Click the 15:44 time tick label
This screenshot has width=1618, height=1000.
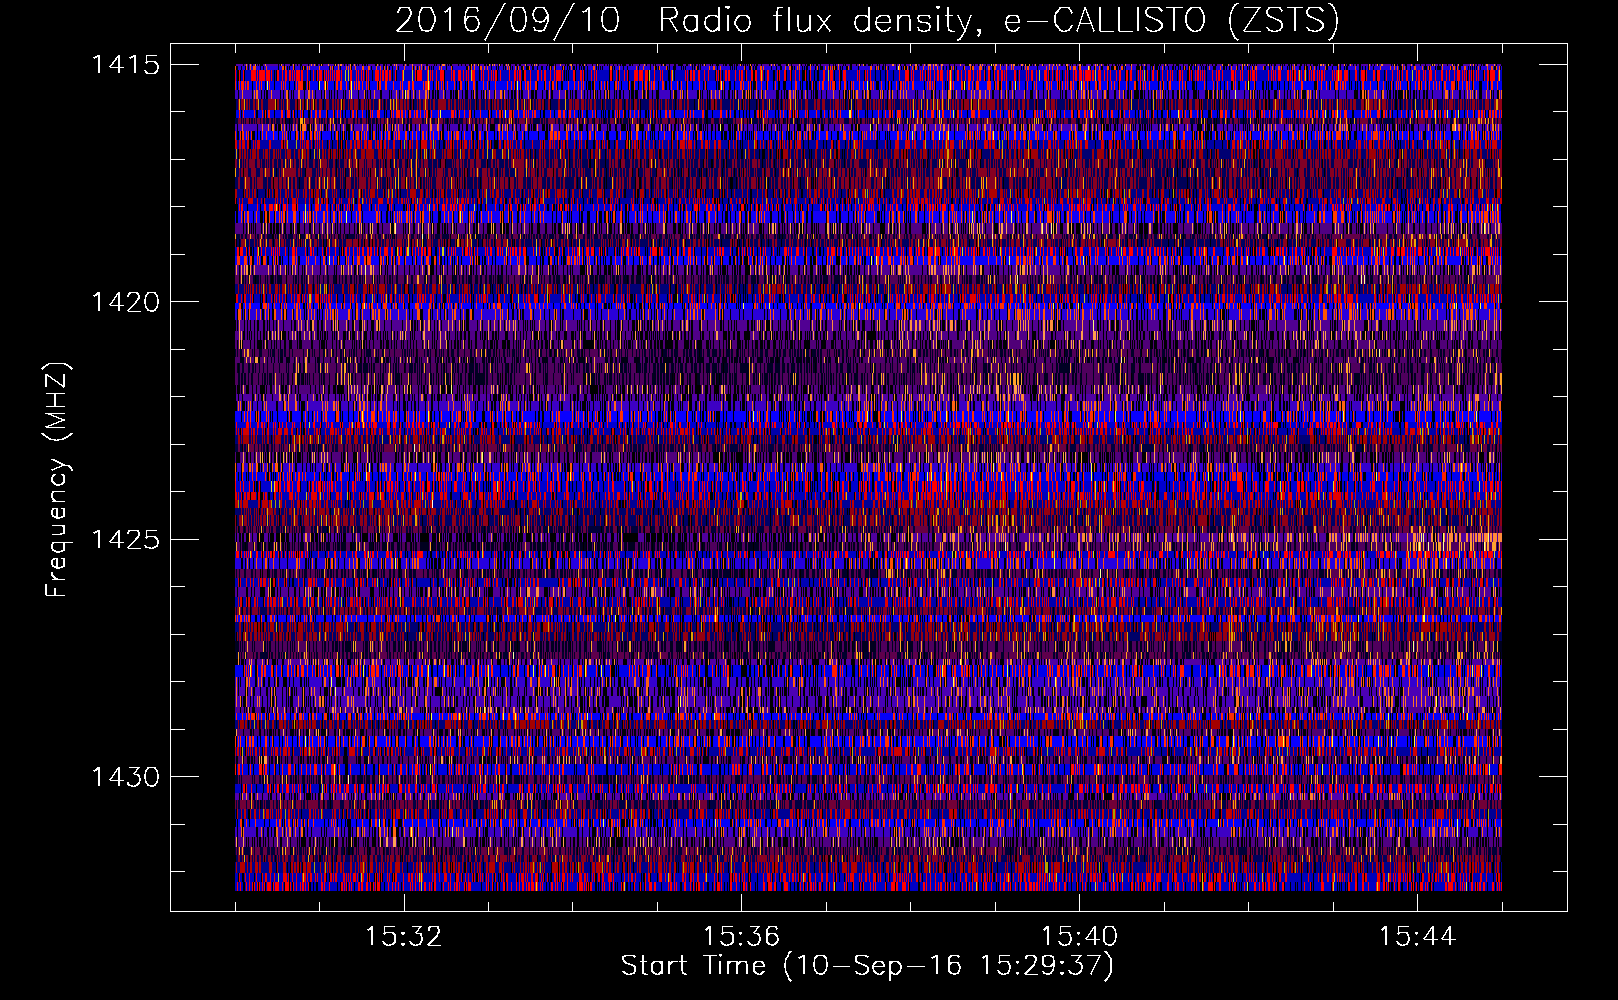click(1417, 937)
